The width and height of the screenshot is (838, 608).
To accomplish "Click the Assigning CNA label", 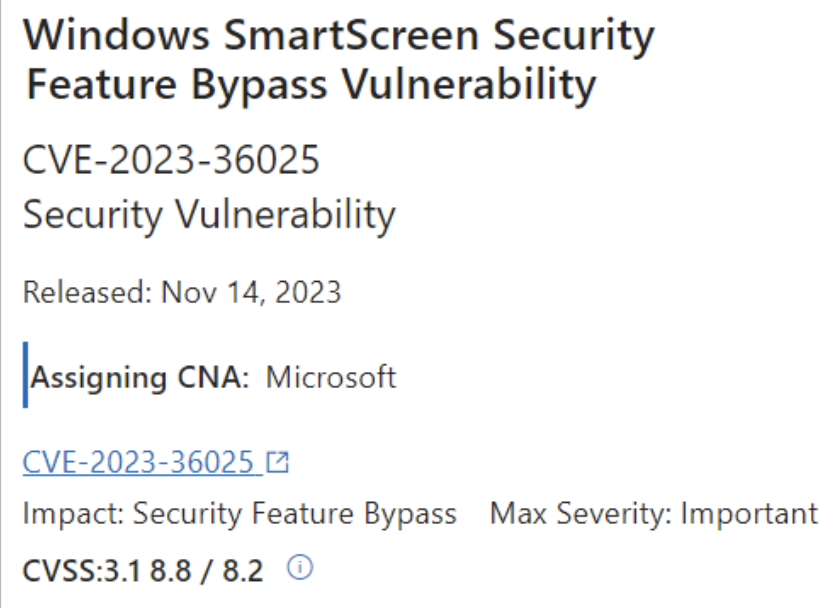I will 140,378.
